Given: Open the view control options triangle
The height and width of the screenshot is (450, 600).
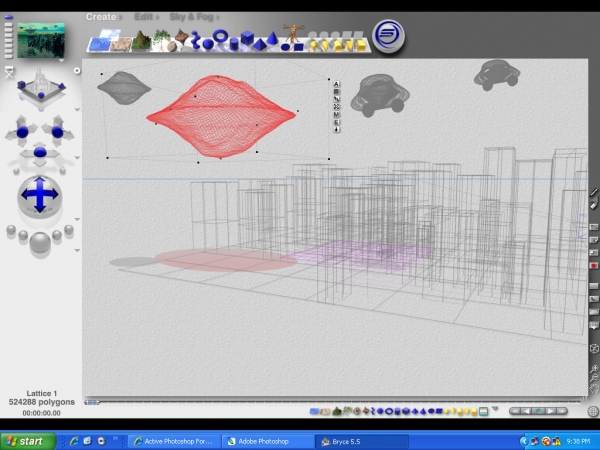Looking at the screenshot, I should point(77,110).
